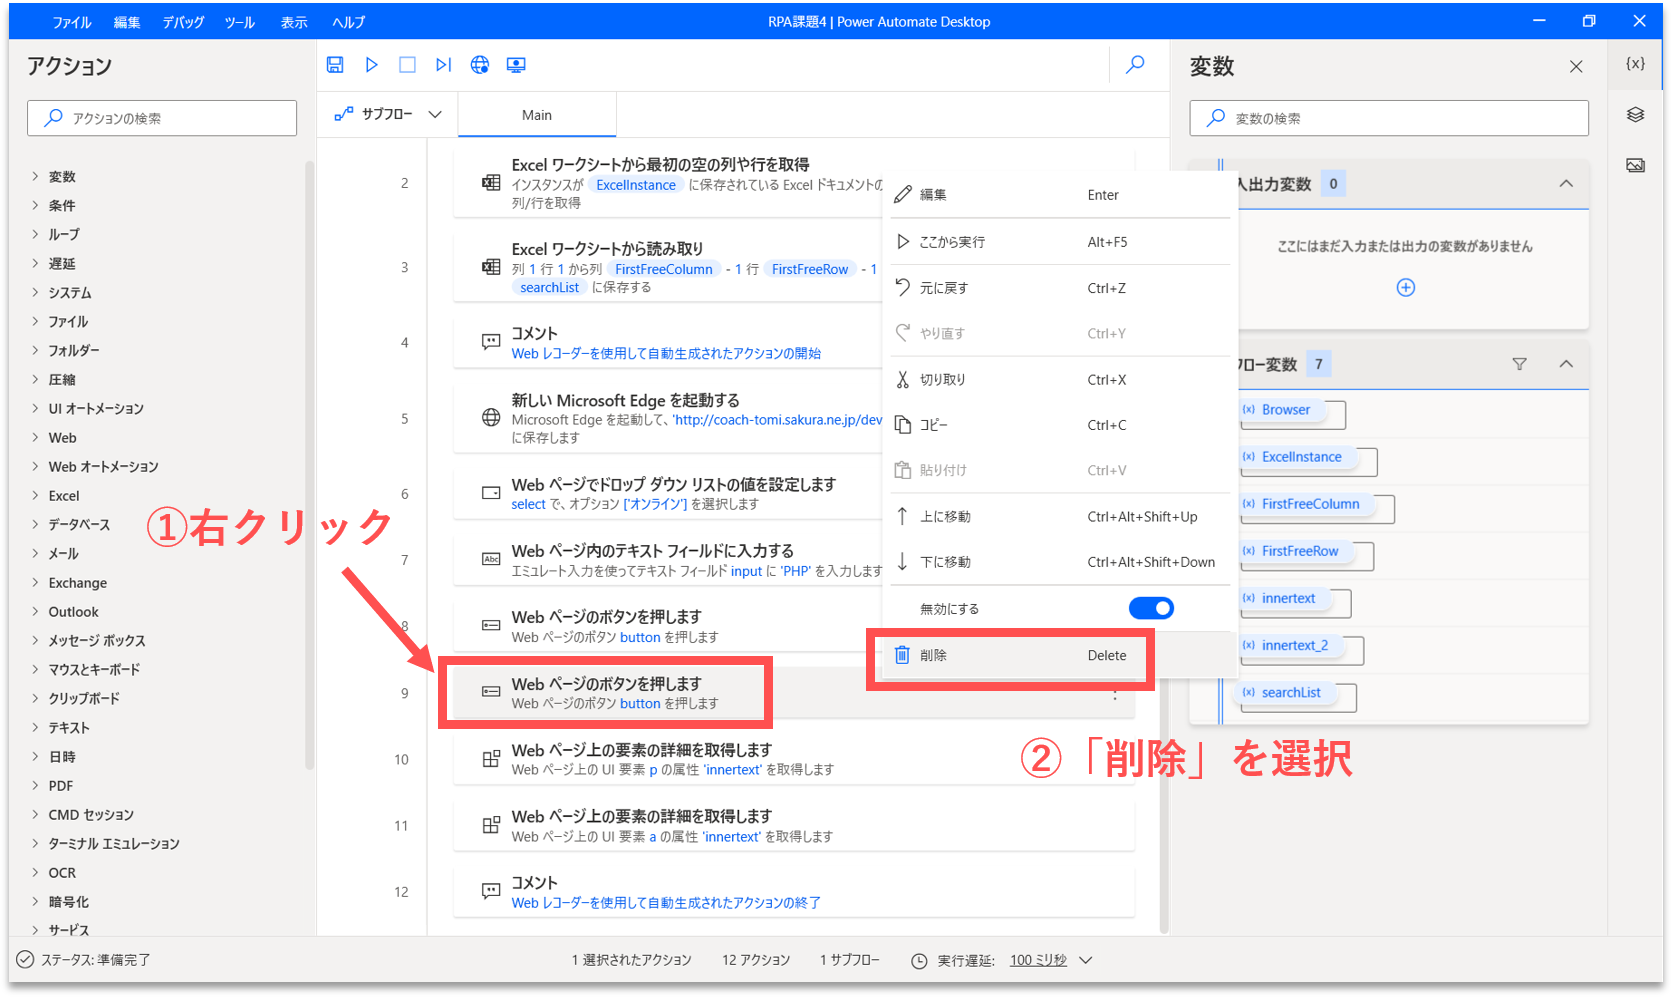The height and width of the screenshot is (997, 1672).
Task: Open the Images panel icon in sidebar
Action: (x=1635, y=165)
